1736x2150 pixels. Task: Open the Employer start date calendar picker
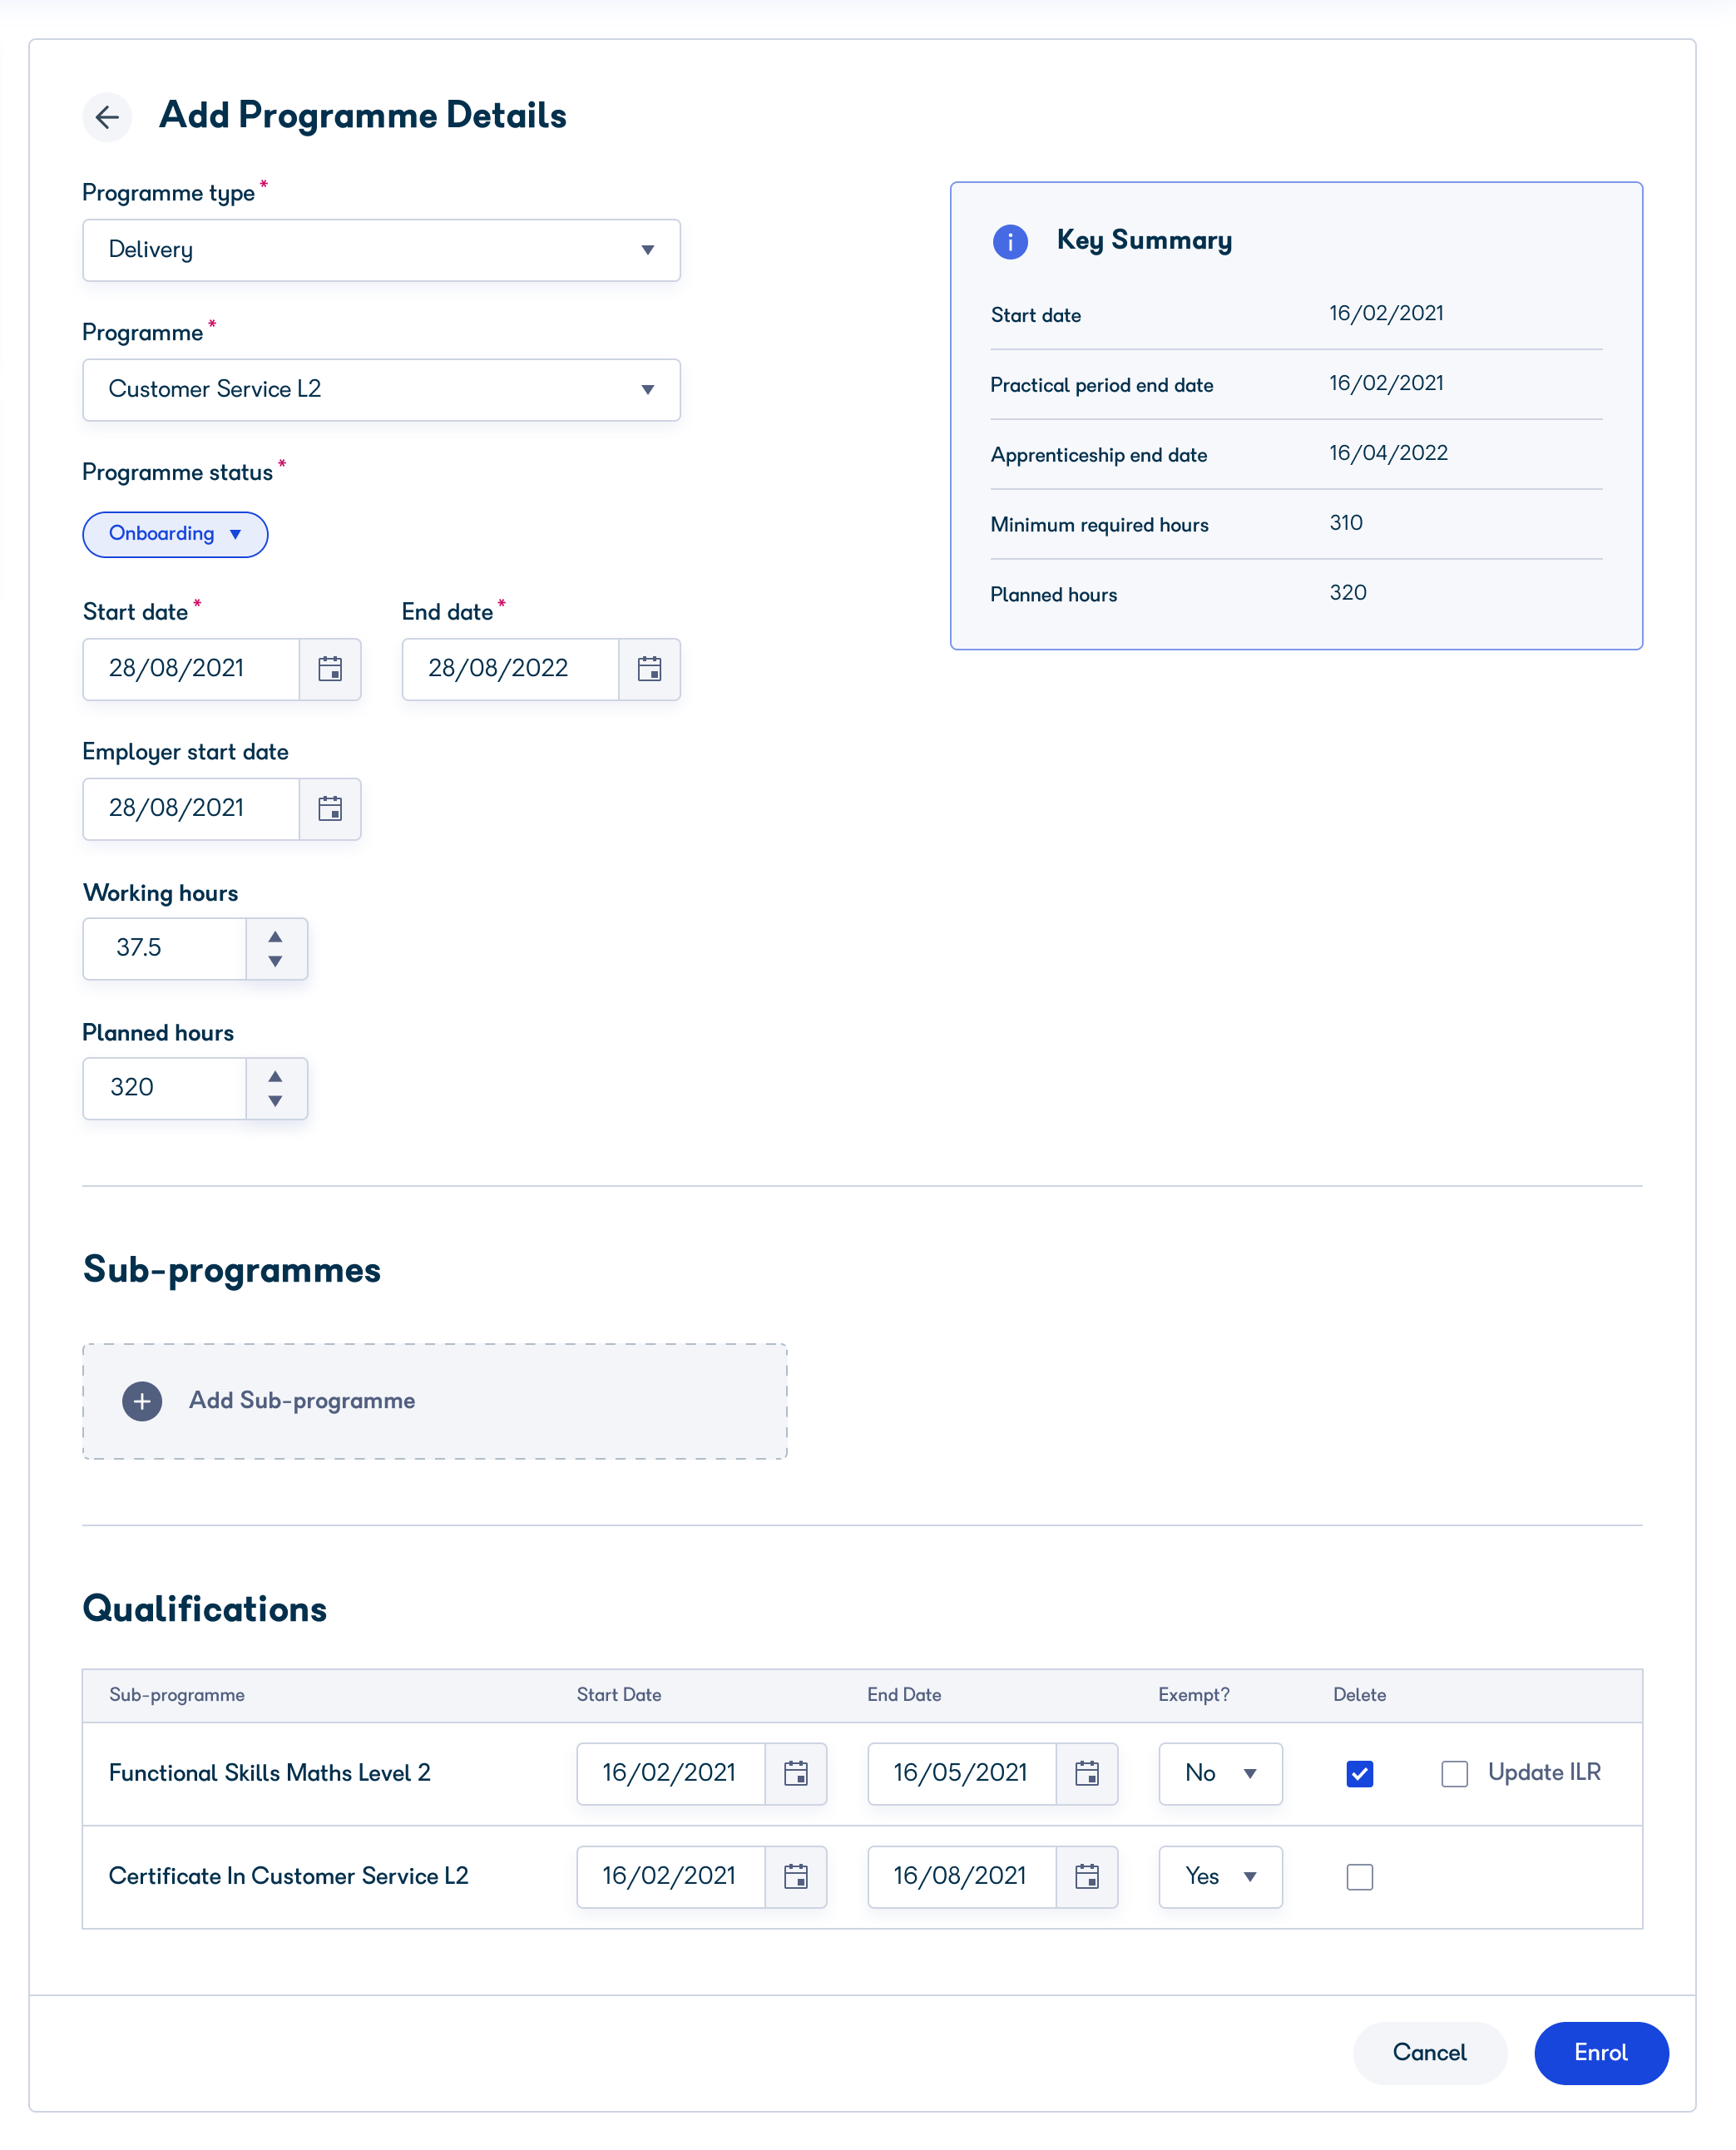330,809
